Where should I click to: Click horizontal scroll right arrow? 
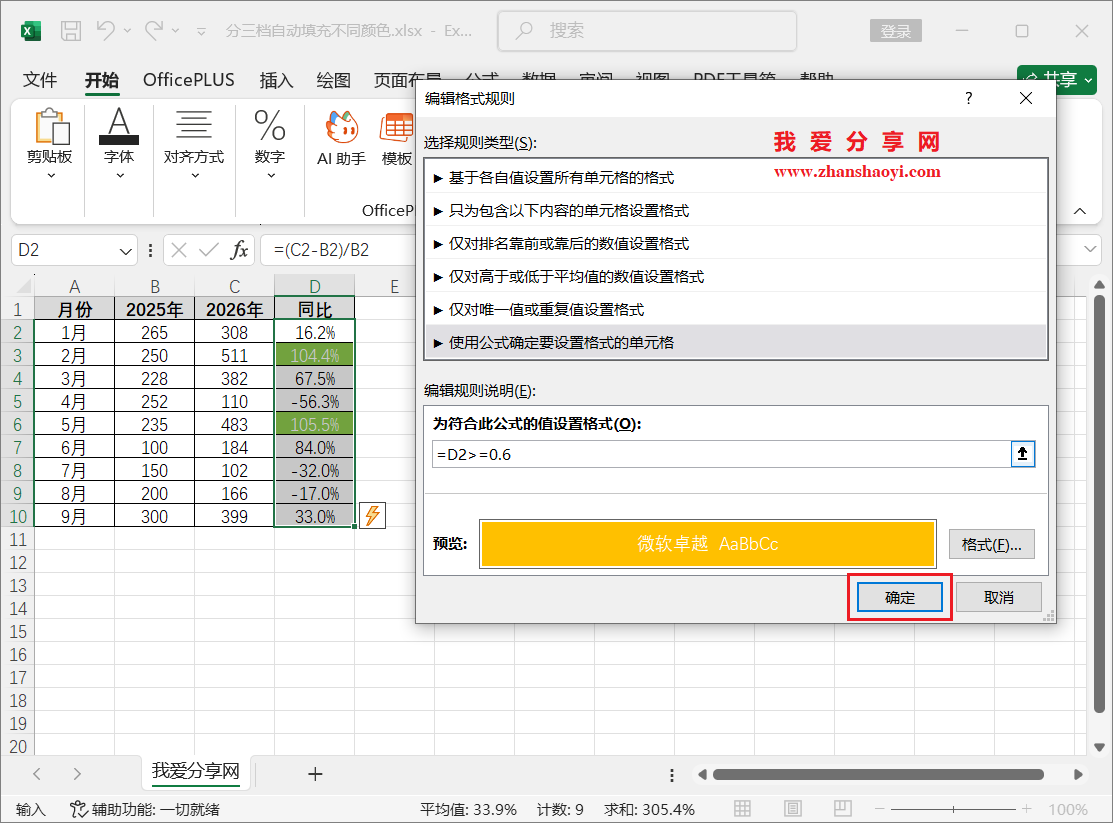pos(1078,774)
